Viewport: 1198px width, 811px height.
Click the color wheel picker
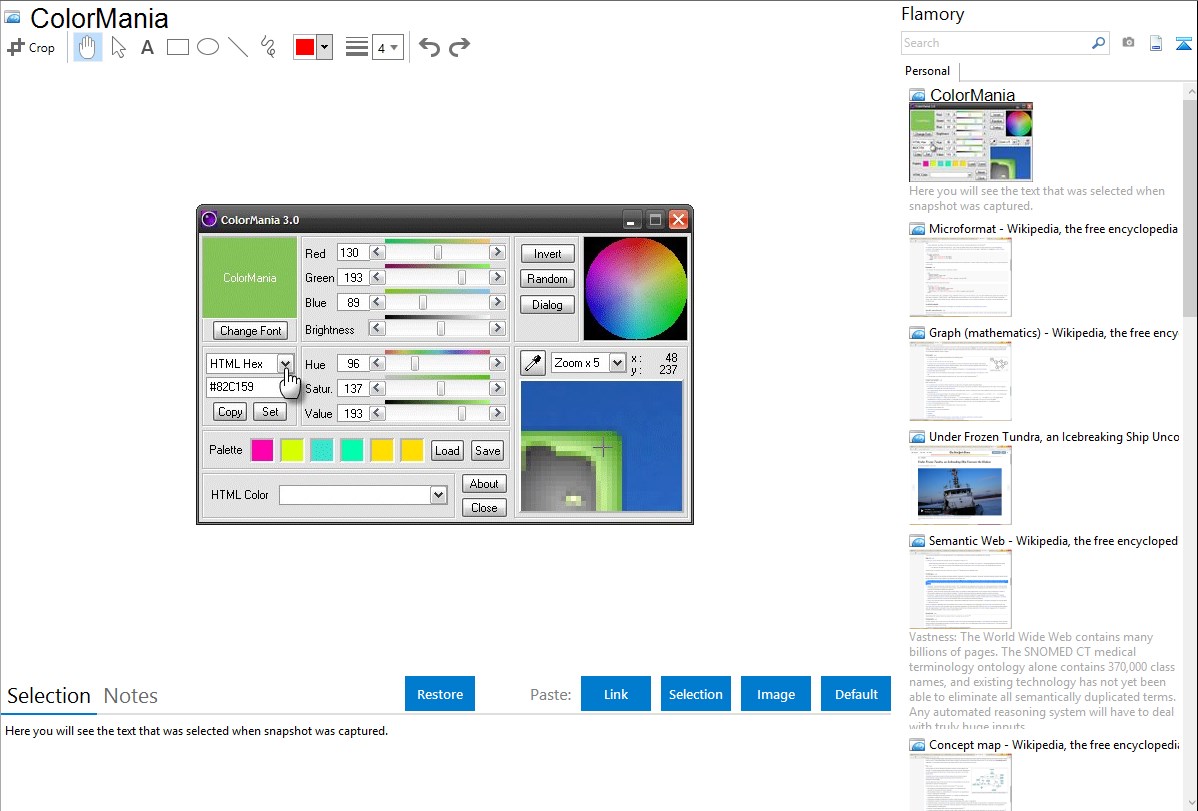click(636, 289)
